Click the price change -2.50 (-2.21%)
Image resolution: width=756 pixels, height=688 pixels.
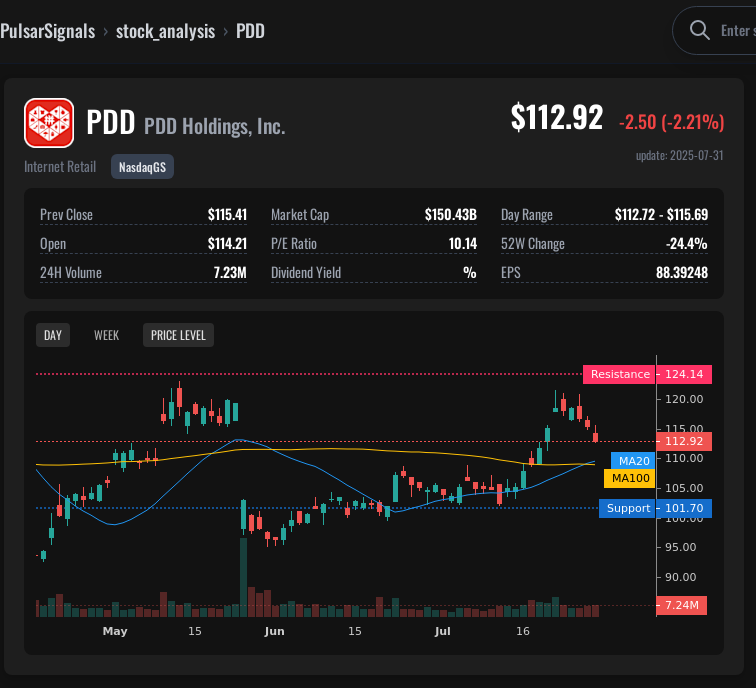671,122
